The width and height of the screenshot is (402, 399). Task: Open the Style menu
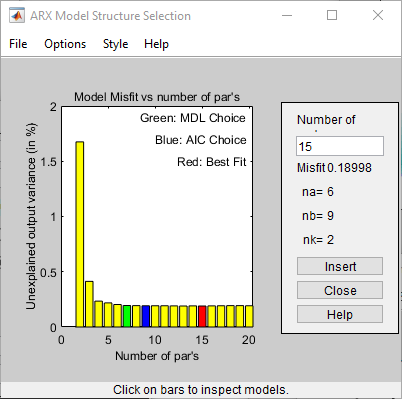(x=115, y=44)
